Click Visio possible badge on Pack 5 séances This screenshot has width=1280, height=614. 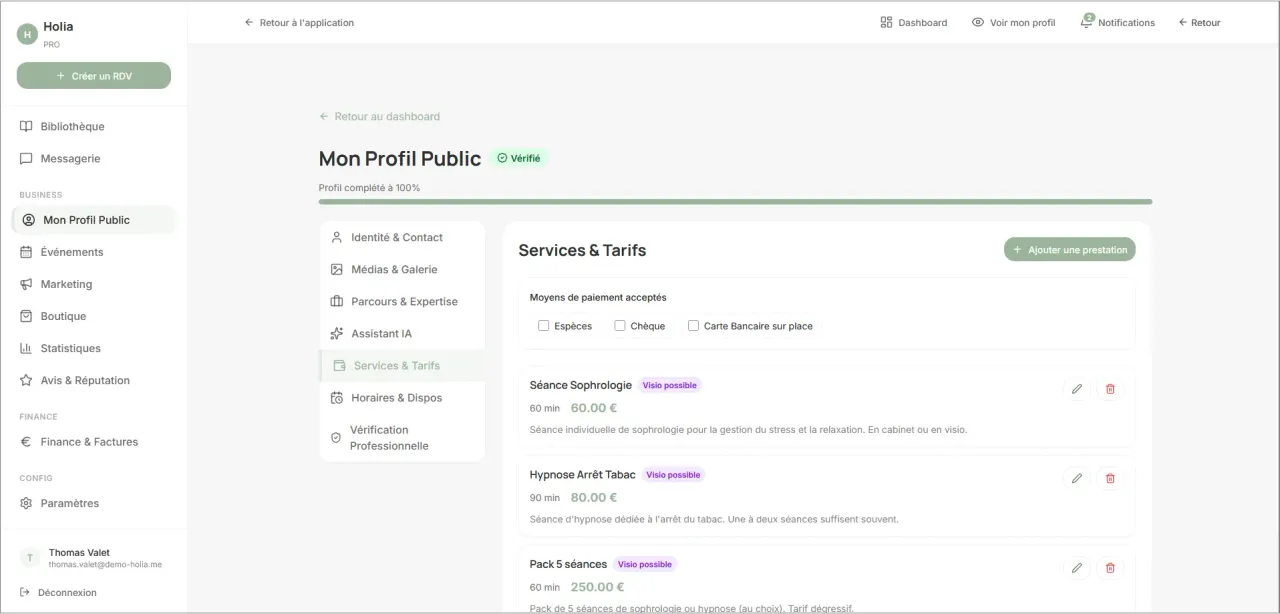click(x=645, y=564)
